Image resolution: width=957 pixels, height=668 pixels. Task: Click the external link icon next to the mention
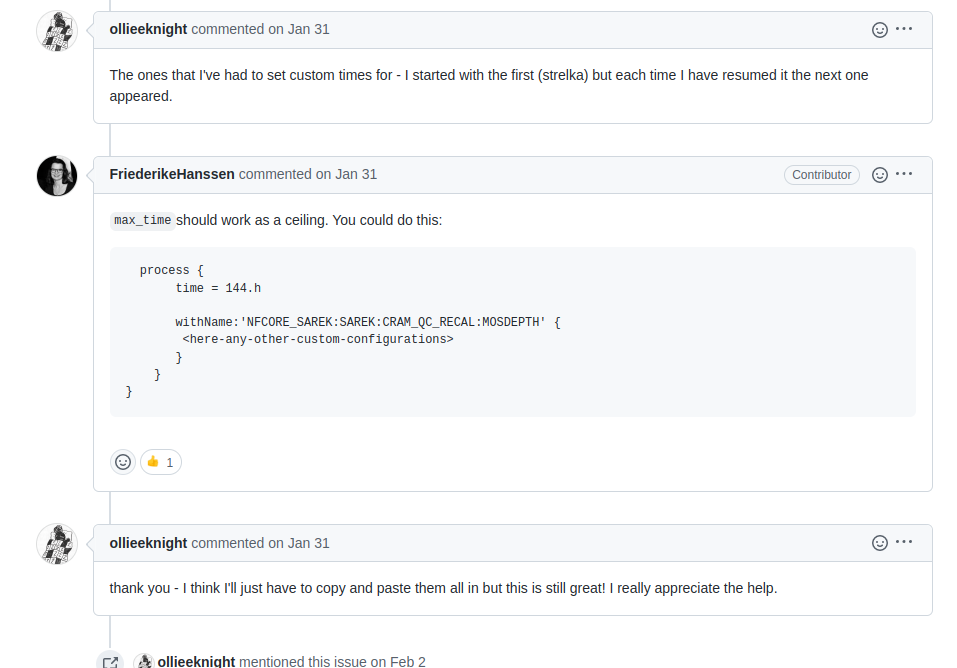[x=110, y=660]
